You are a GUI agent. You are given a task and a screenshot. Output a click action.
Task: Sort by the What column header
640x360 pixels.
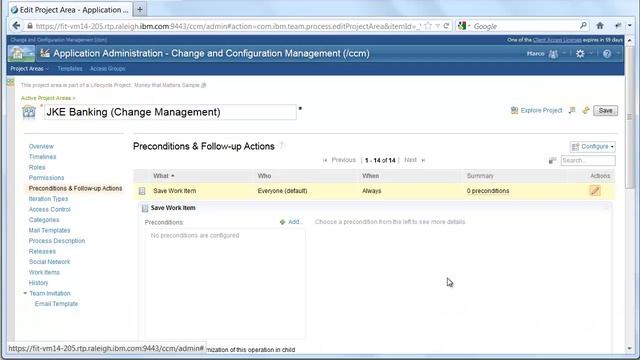click(x=164, y=176)
